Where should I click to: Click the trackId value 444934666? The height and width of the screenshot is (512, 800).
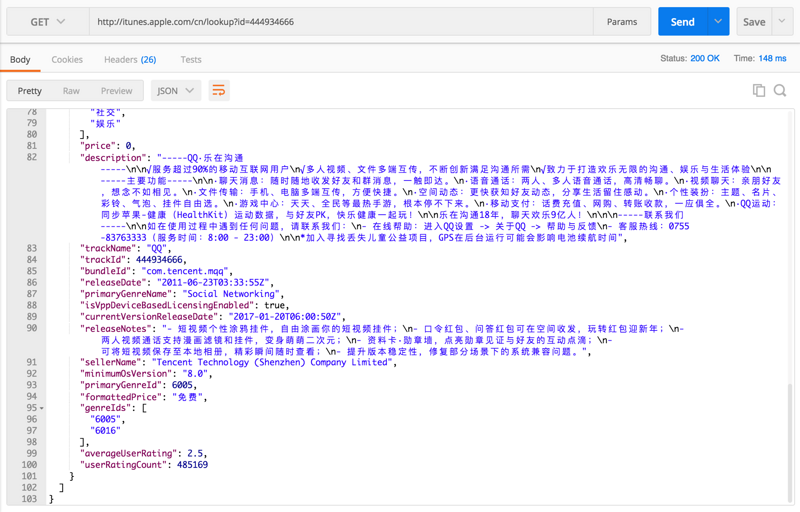159,260
